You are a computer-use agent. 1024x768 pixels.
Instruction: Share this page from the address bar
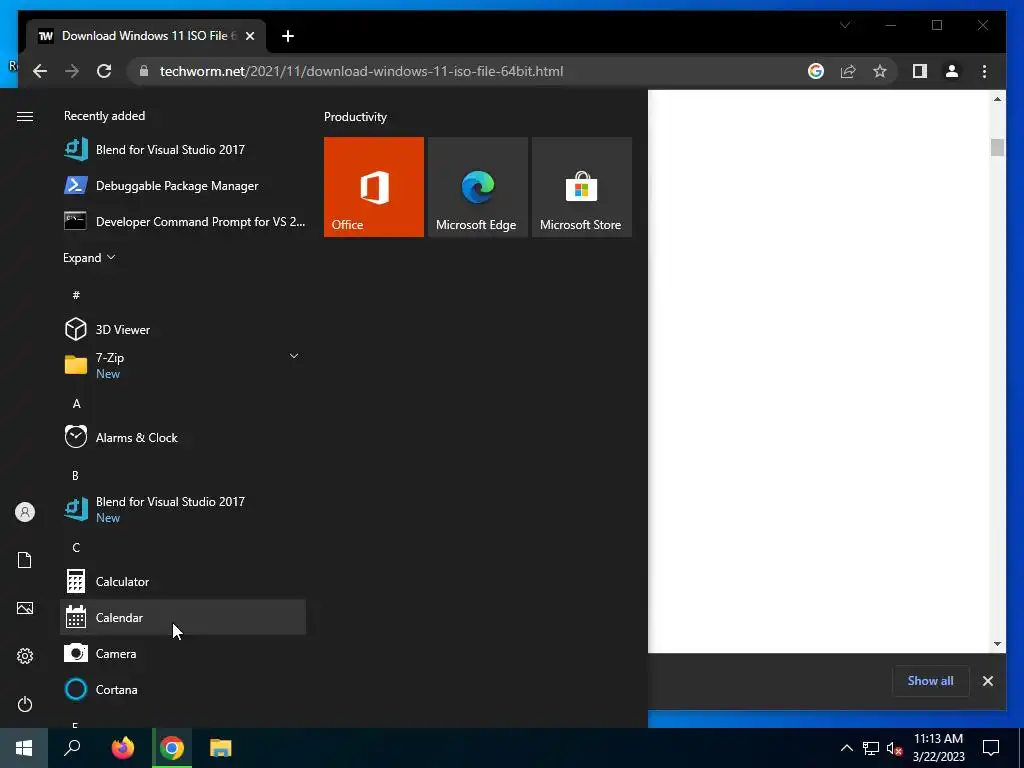click(848, 71)
